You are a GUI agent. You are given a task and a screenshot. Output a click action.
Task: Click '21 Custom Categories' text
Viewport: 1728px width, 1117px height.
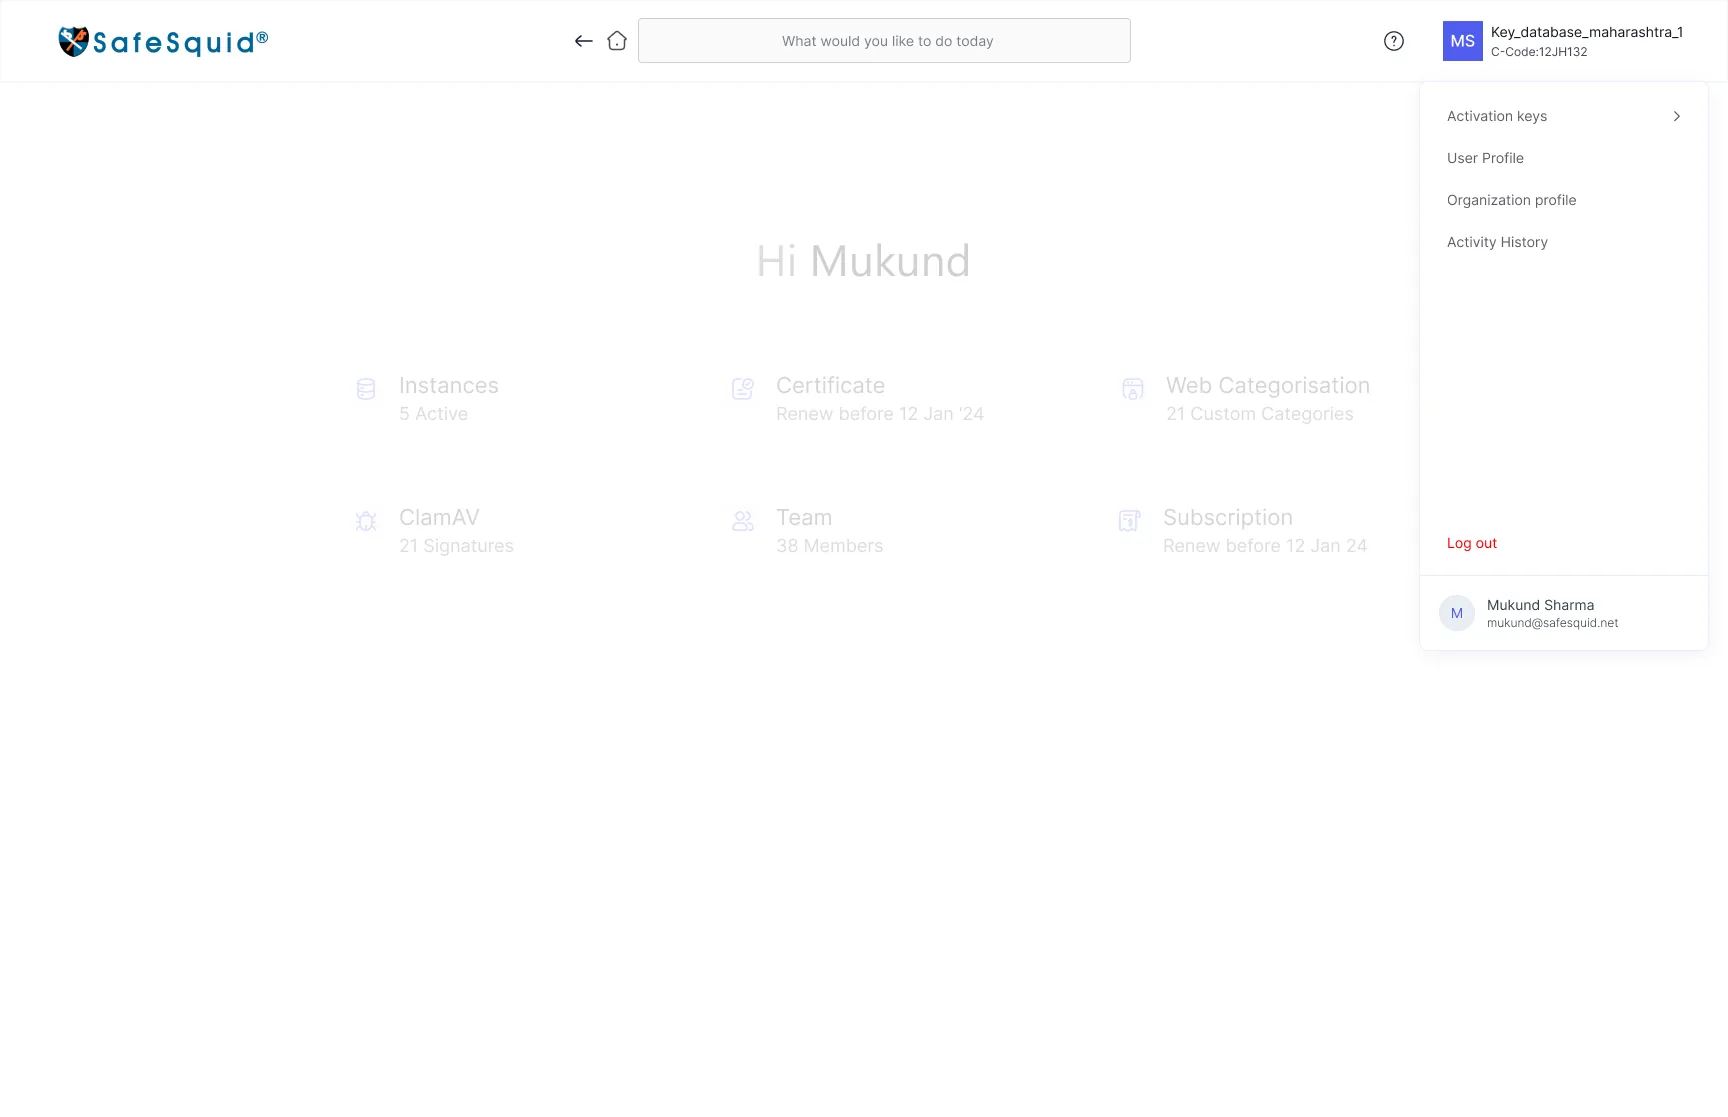pos(1260,414)
